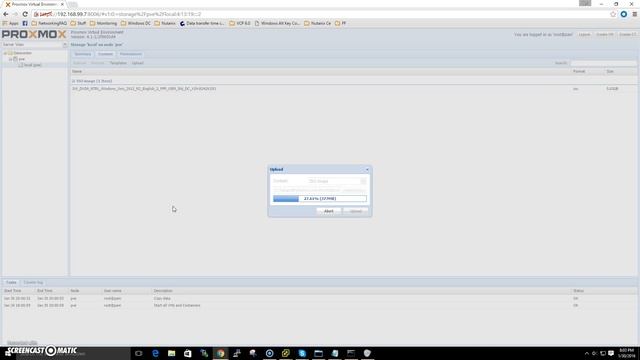Open the Facebook bookmark icon
The width and height of the screenshot is (640, 360).
25,23
